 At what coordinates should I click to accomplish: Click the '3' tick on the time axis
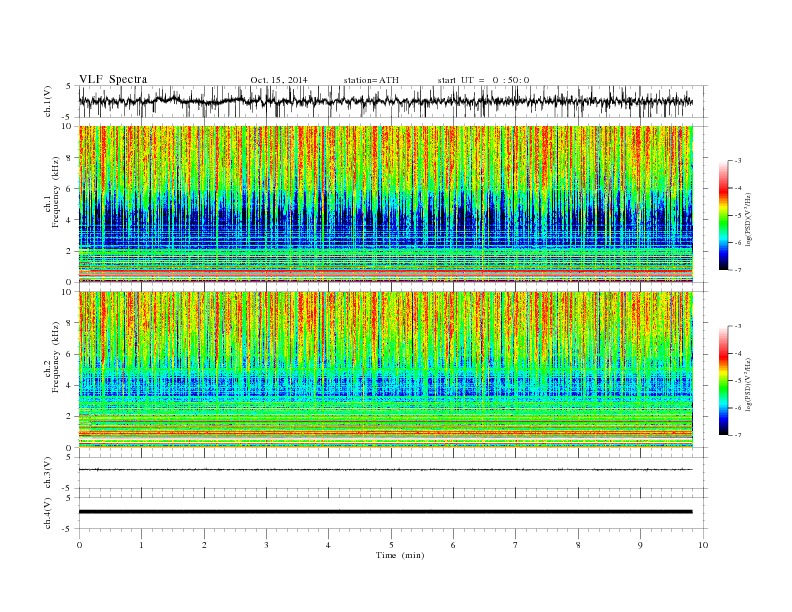(266, 545)
